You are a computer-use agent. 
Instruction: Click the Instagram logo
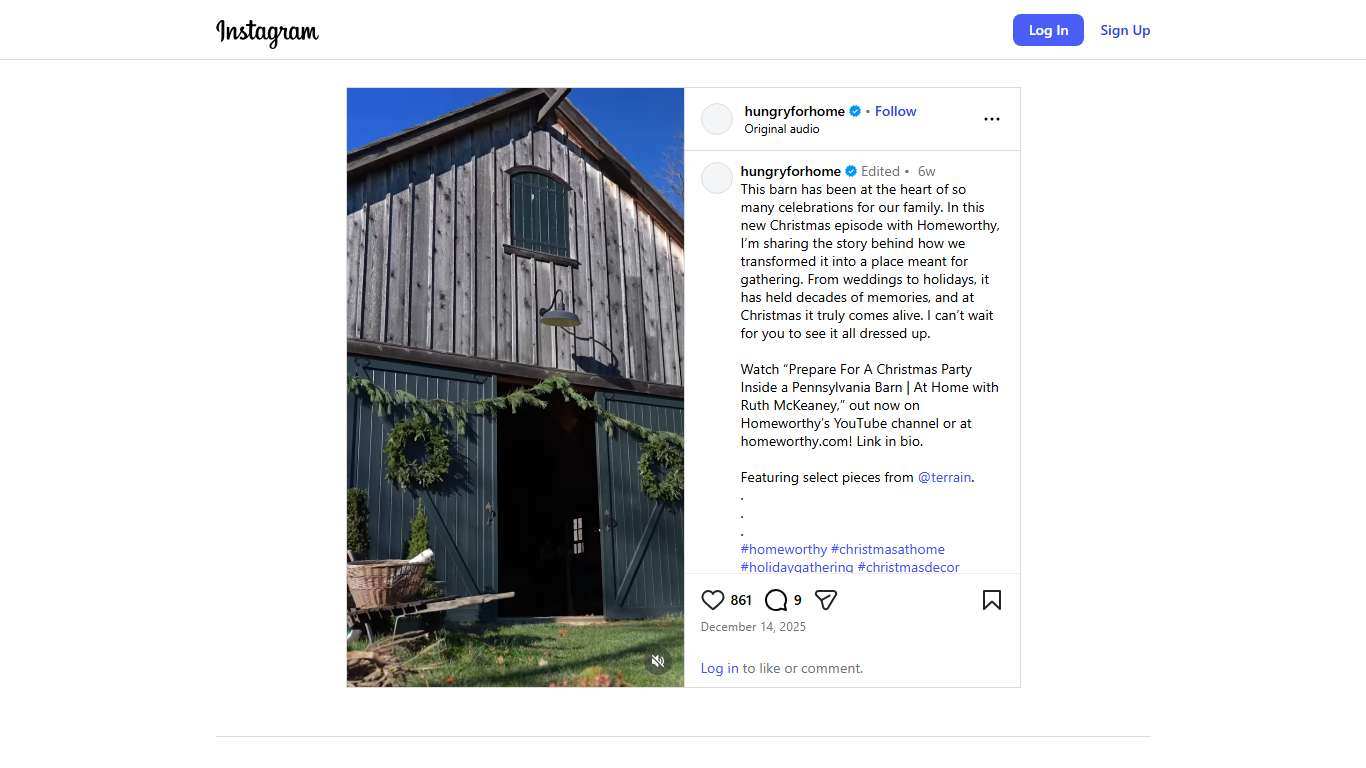(267, 32)
